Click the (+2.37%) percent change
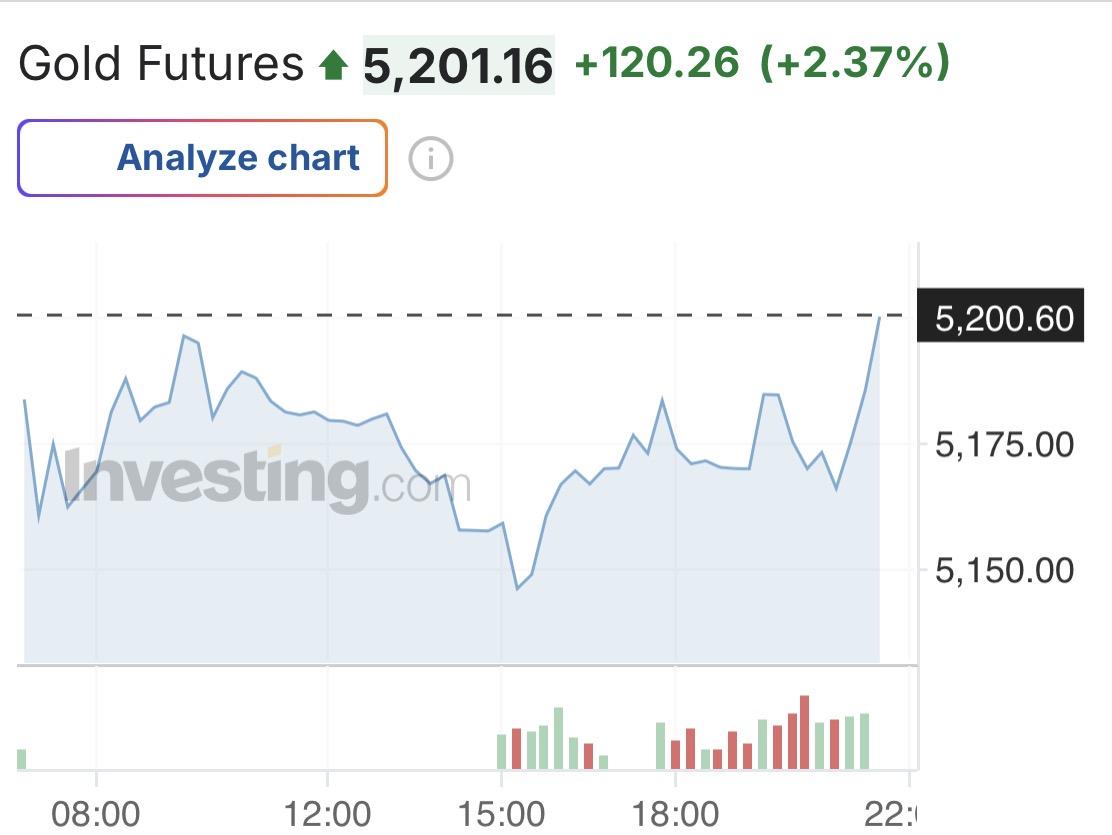The height and width of the screenshot is (835, 1112). tap(854, 65)
